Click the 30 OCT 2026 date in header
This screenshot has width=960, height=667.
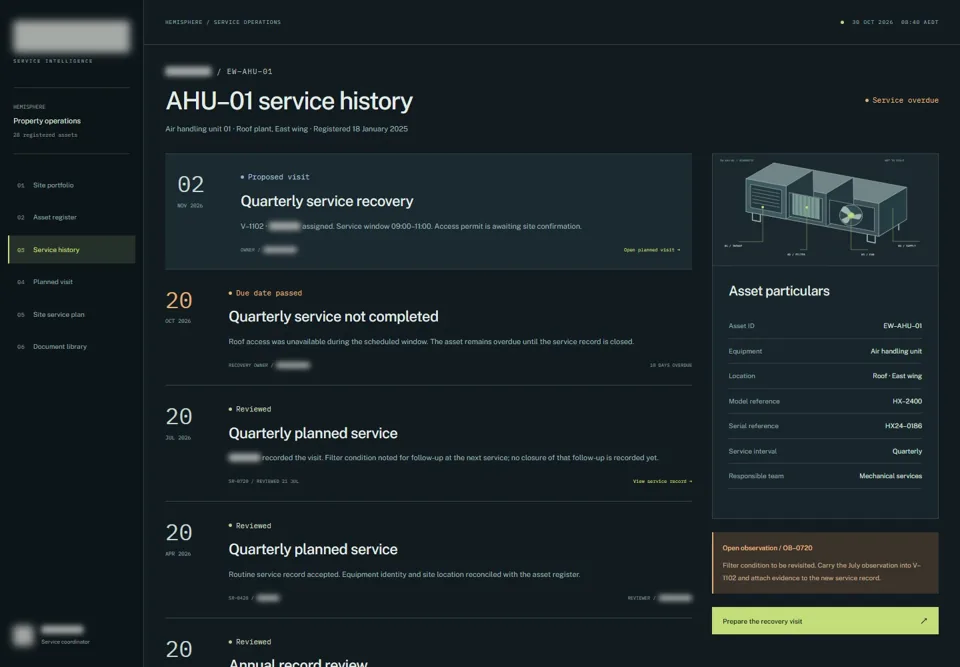click(x=872, y=22)
